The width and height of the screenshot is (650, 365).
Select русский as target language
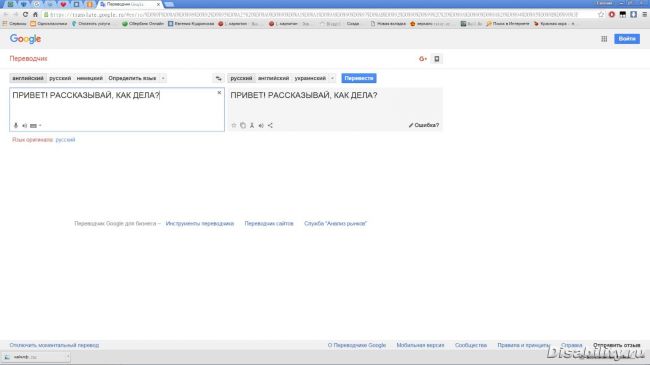241,78
